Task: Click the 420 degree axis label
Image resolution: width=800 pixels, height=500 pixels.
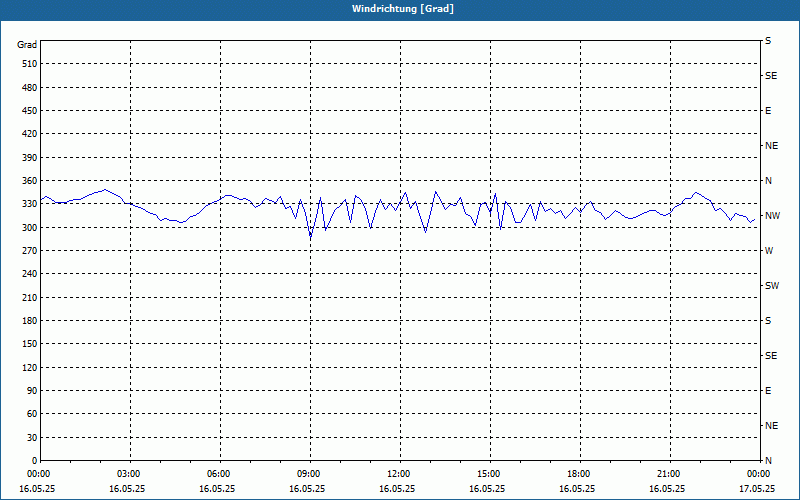Action: click(x=30, y=134)
